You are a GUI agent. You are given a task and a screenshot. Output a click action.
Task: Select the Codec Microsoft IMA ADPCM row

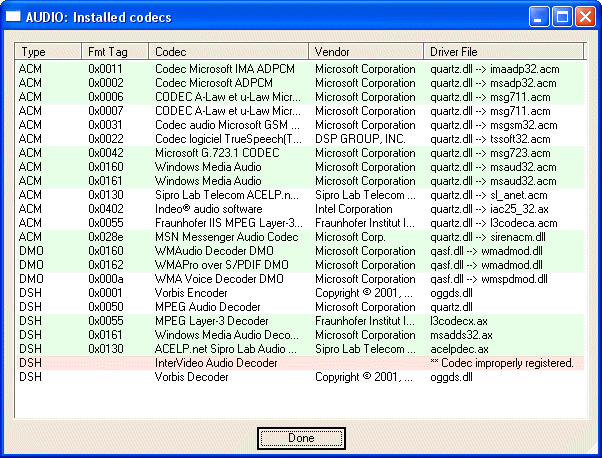pos(300,69)
